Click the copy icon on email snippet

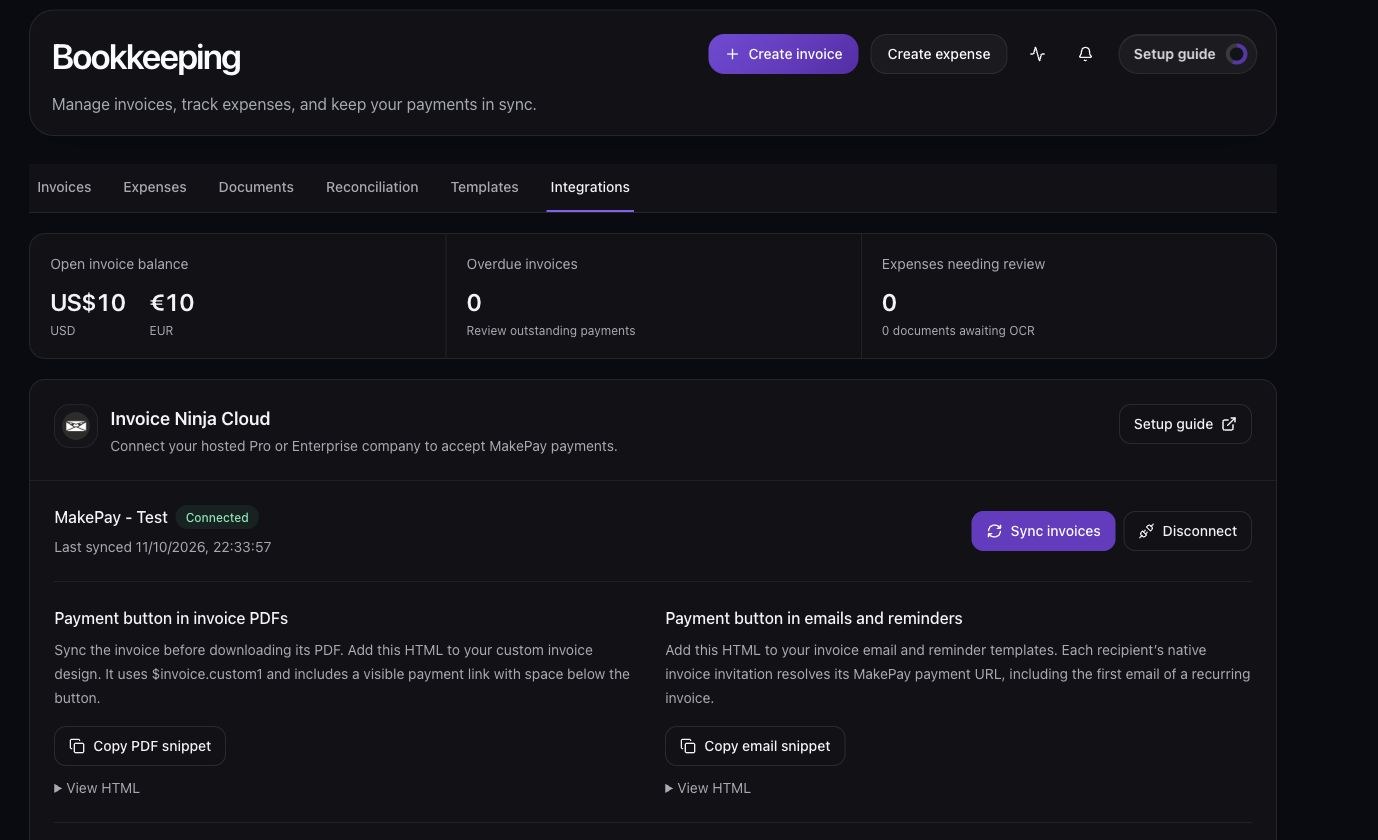(688, 746)
